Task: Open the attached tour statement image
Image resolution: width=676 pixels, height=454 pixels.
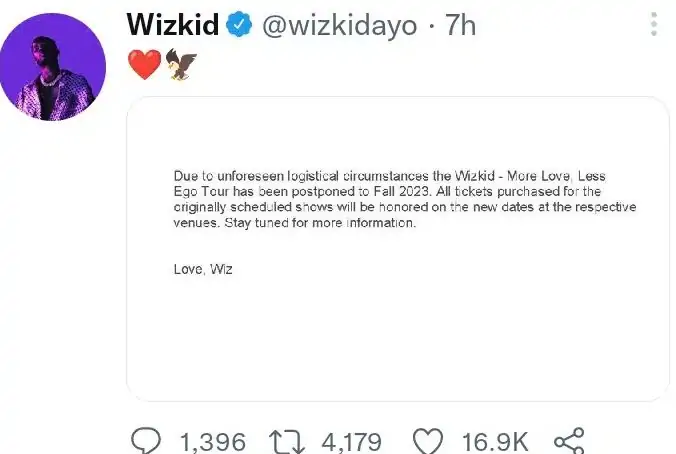Action: [x=397, y=250]
